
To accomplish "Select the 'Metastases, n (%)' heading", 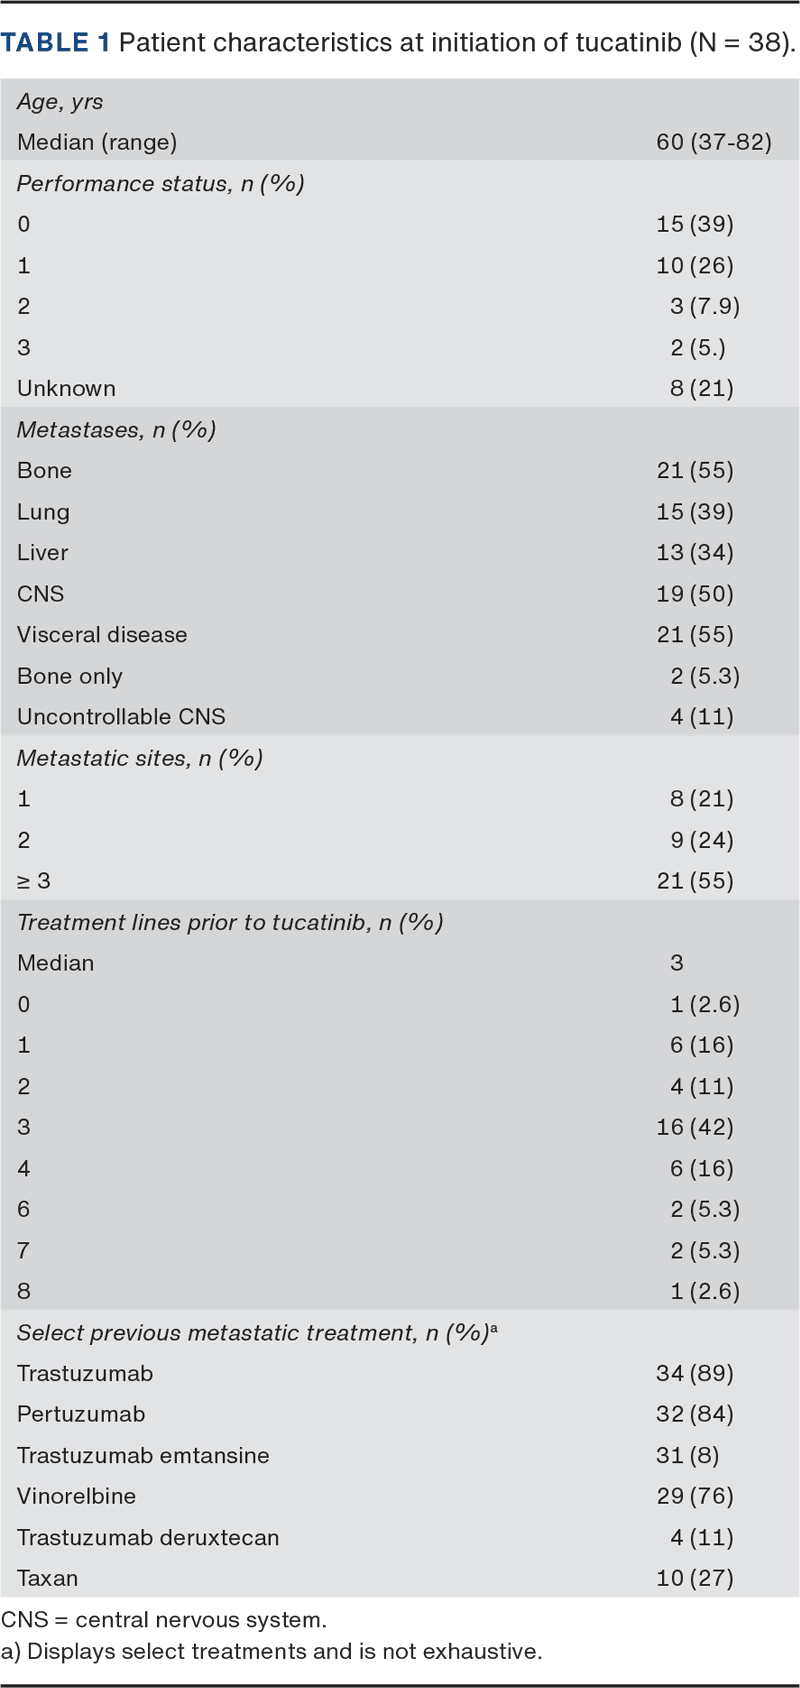I will coord(116,429).
